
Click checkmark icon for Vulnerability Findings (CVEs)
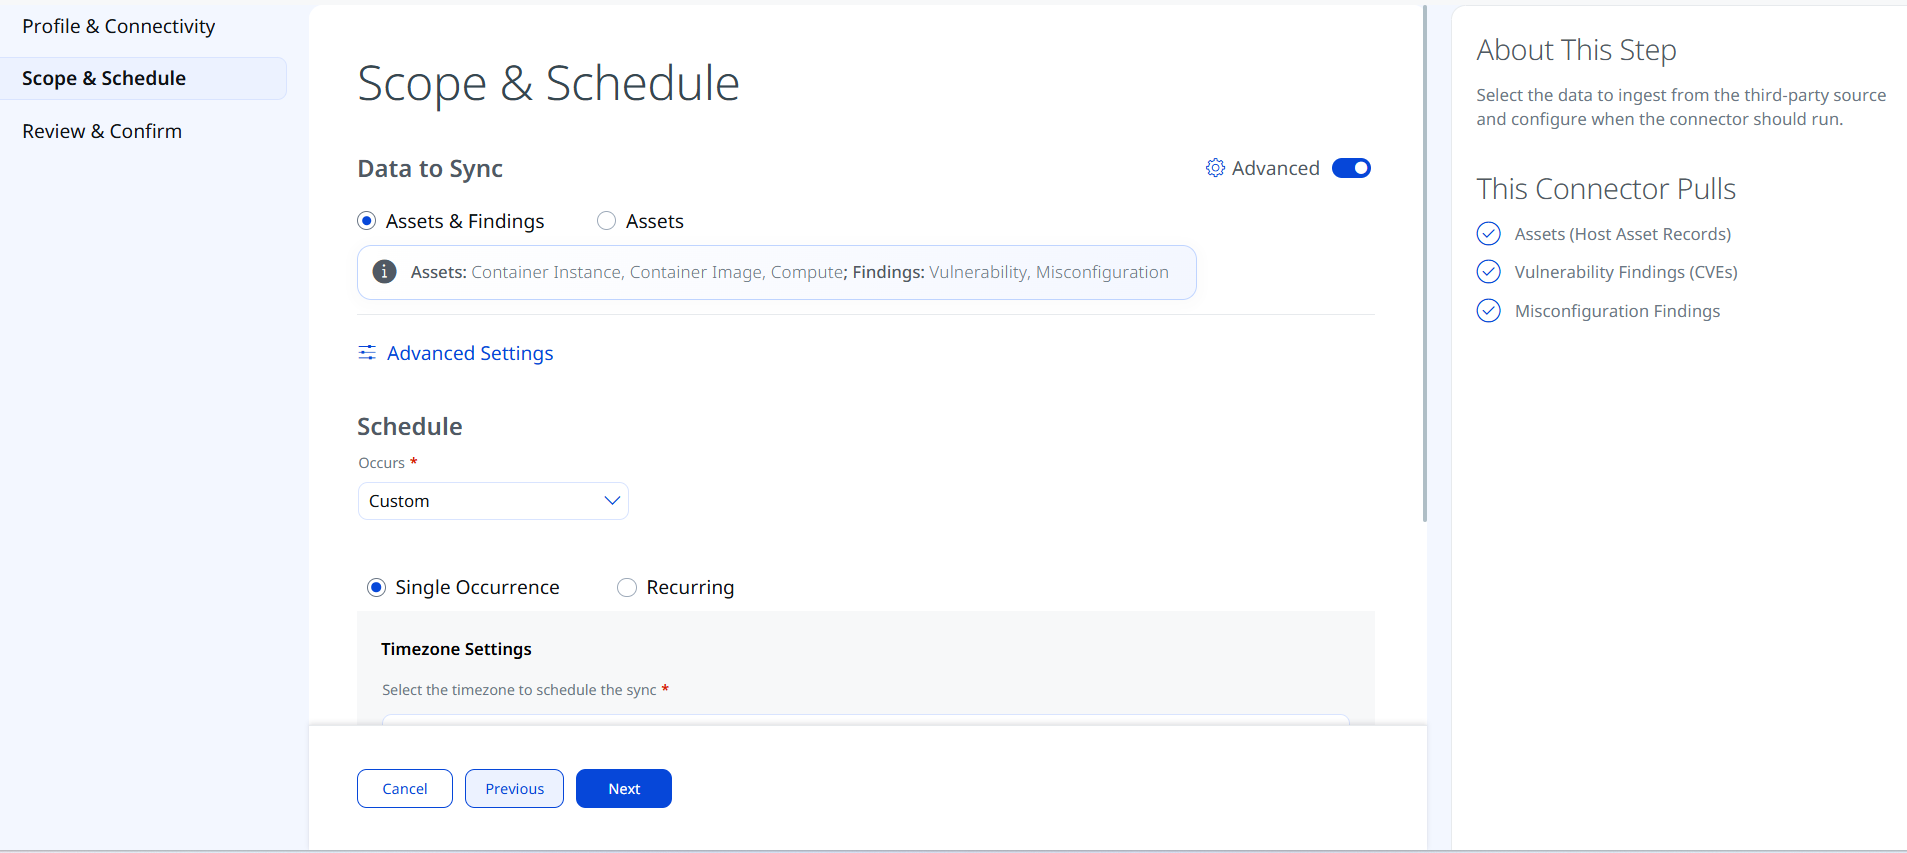[x=1488, y=272]
